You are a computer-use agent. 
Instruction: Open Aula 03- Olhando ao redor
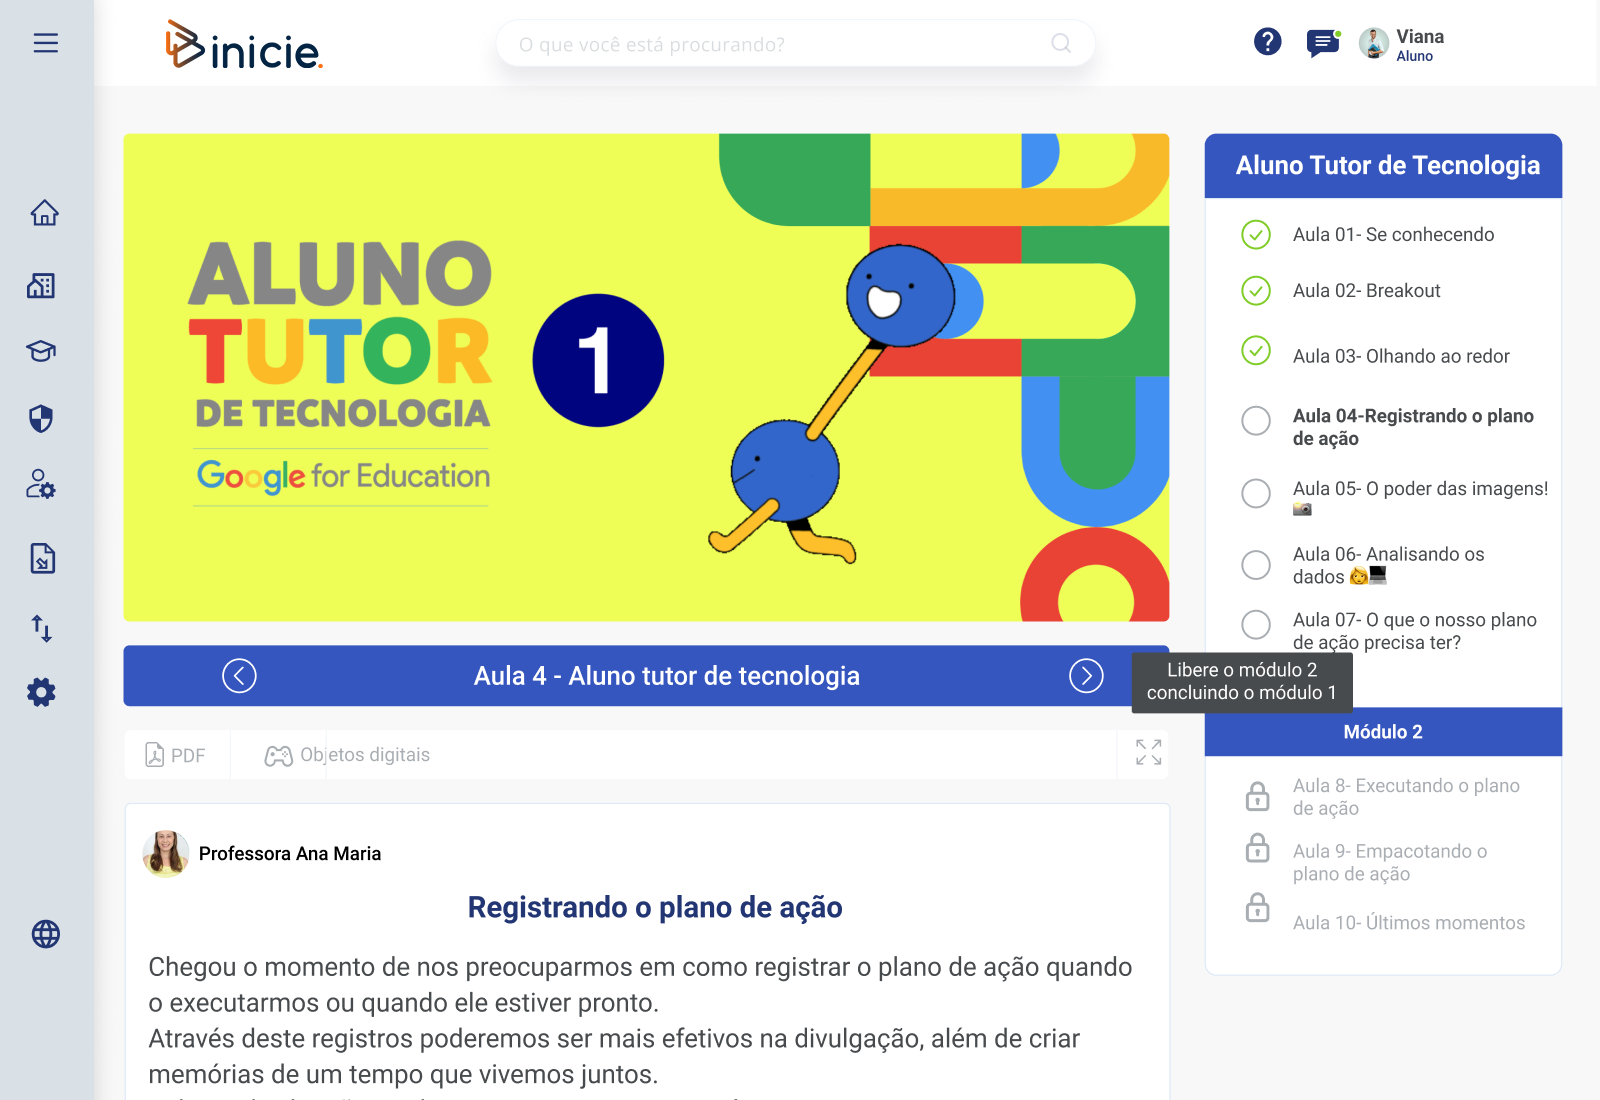[x=1401, y=356]
